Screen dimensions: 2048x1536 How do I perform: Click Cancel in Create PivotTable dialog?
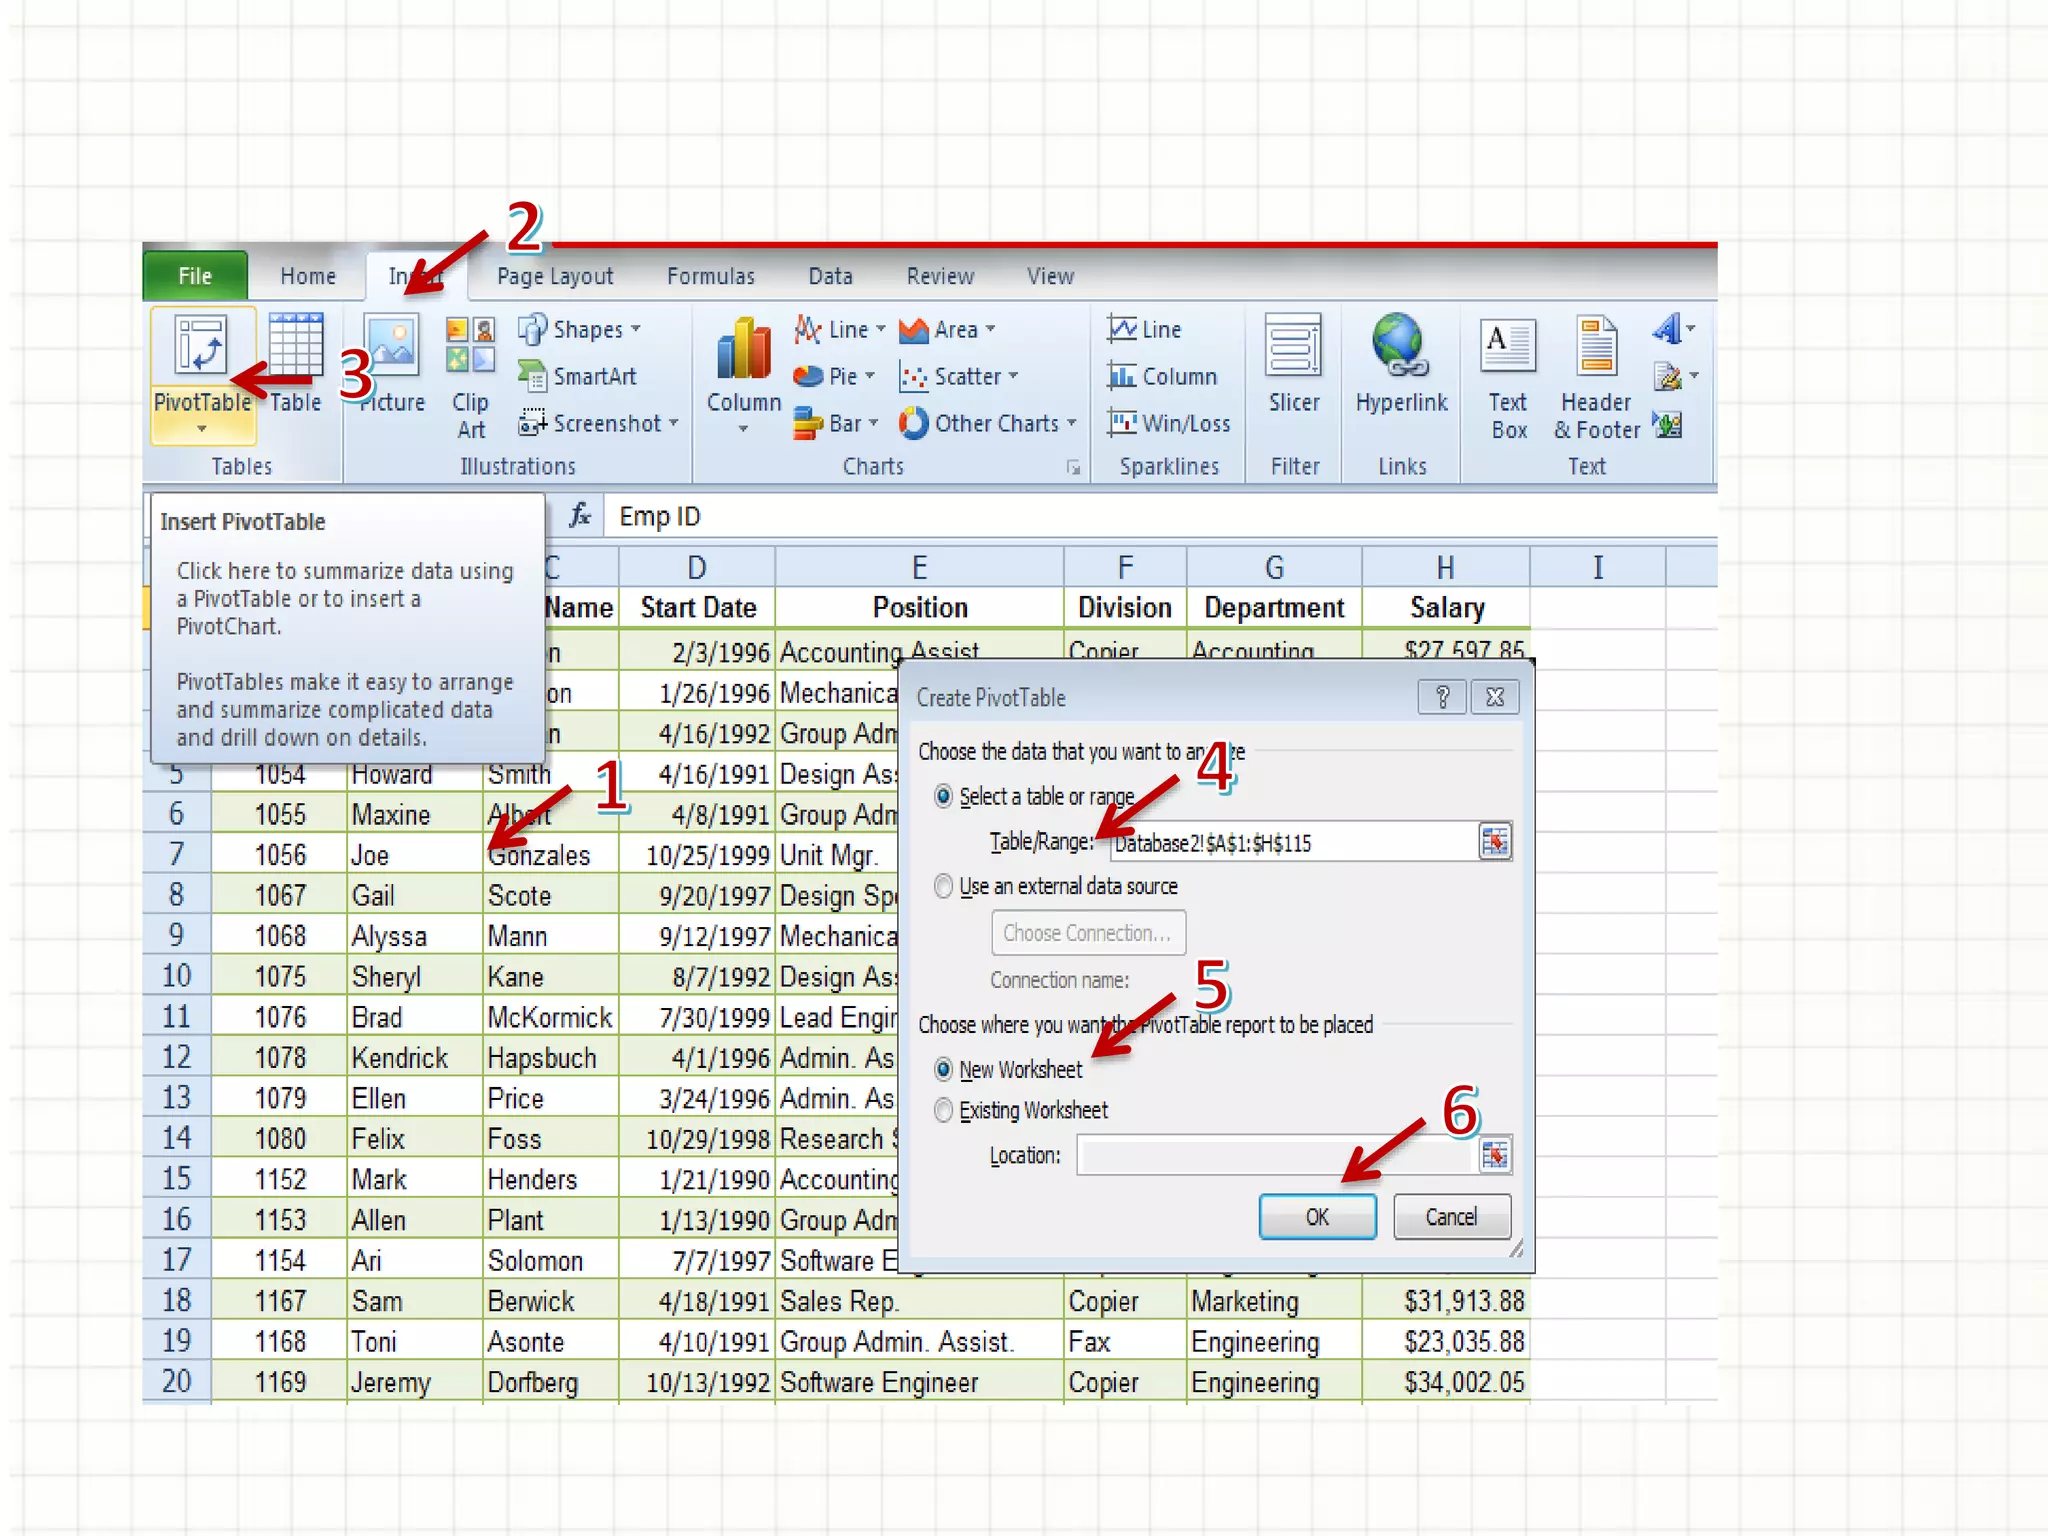(x=1450, y=1217)
